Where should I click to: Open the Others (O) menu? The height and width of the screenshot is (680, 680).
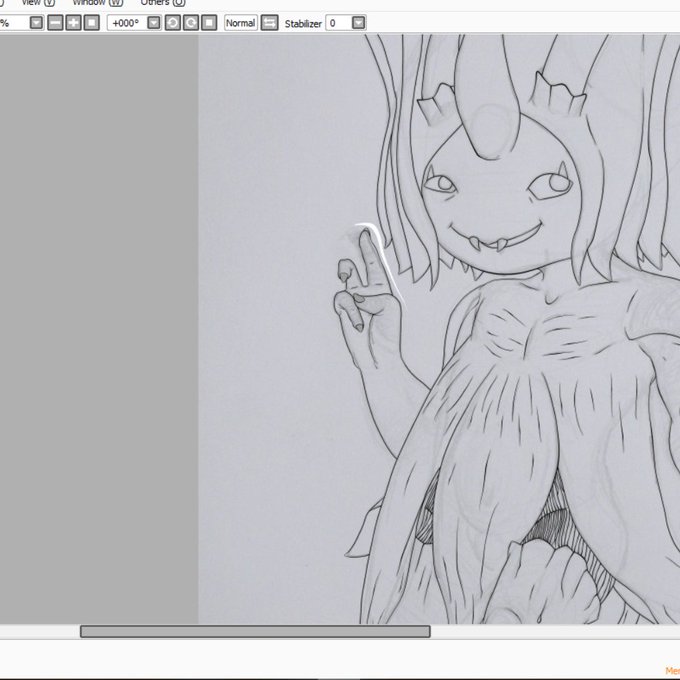click(x=163, y=3)
